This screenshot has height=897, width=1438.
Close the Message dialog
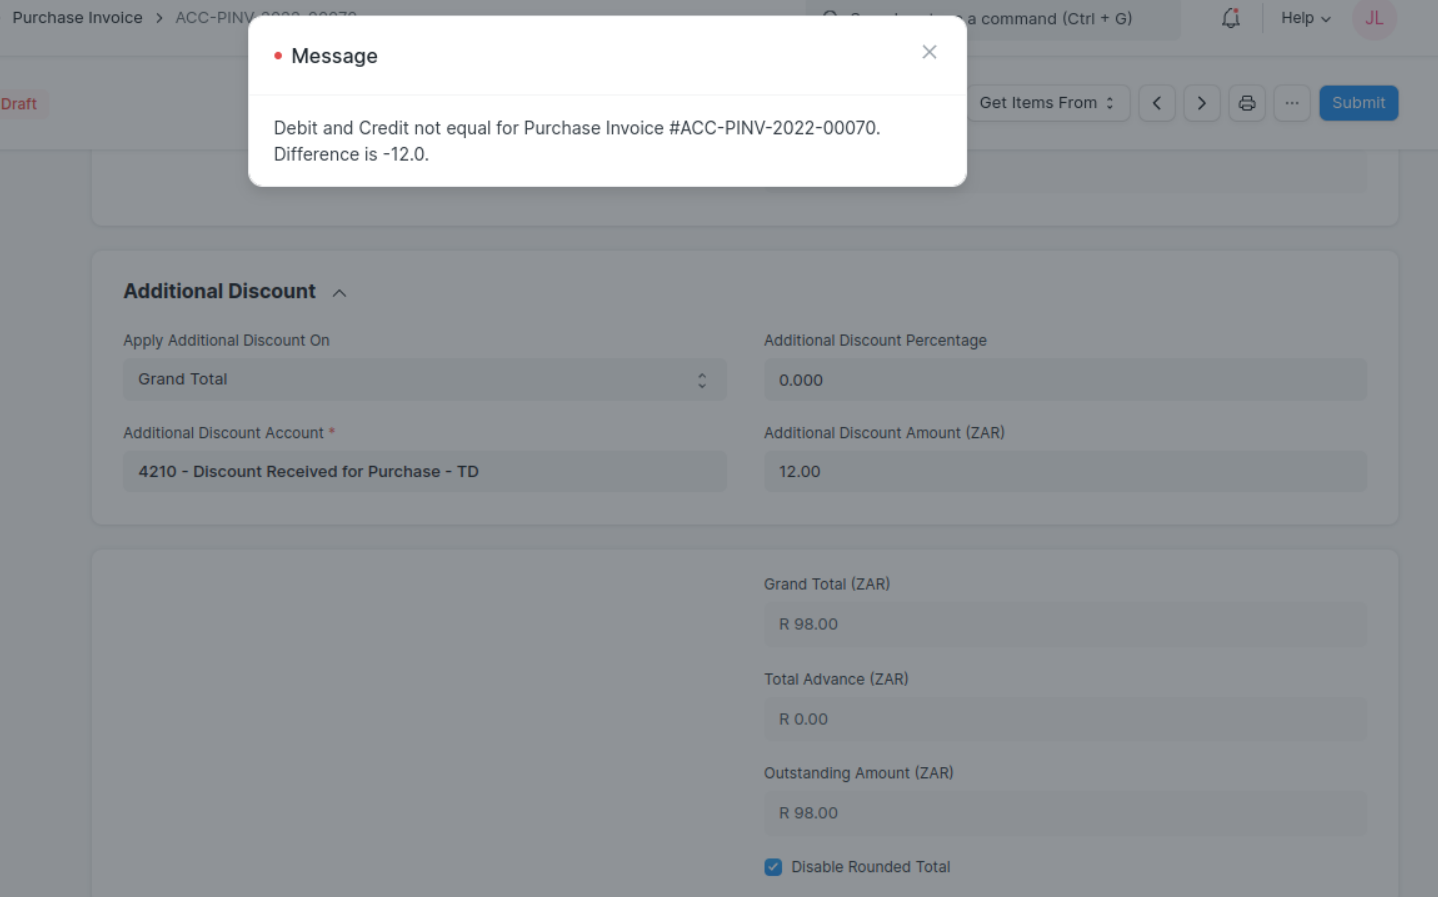(x=929, y=52)
